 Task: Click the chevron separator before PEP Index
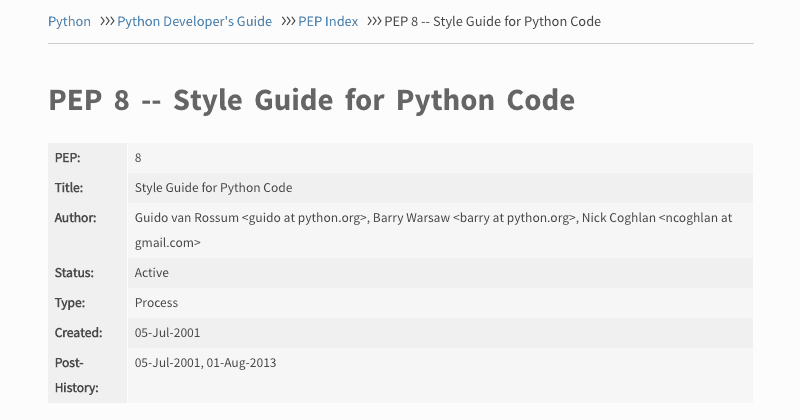point(287,21)
